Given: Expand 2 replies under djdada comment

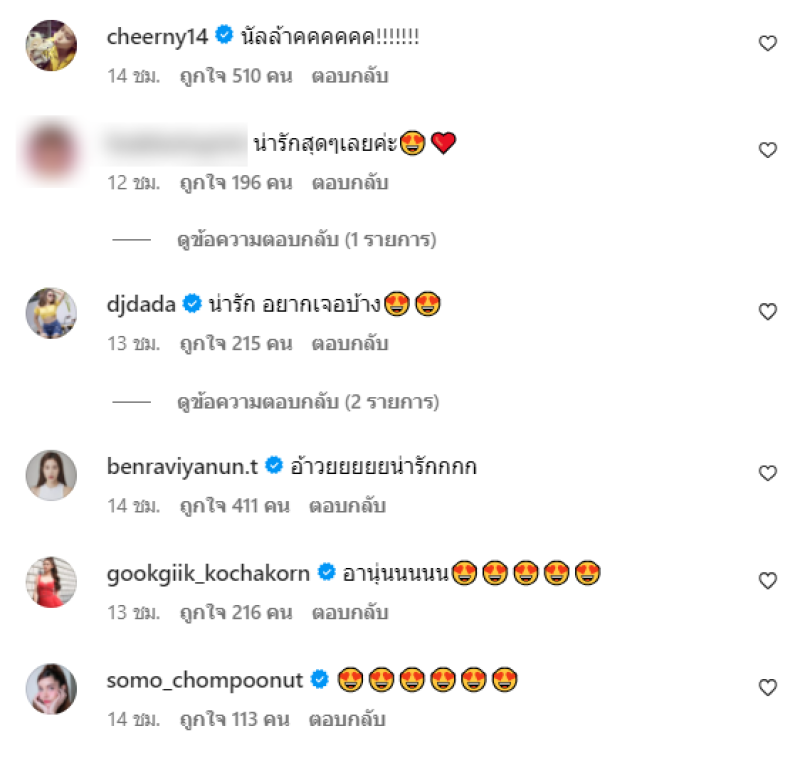Looking at the screenshot, I should [x=308, y=402].
